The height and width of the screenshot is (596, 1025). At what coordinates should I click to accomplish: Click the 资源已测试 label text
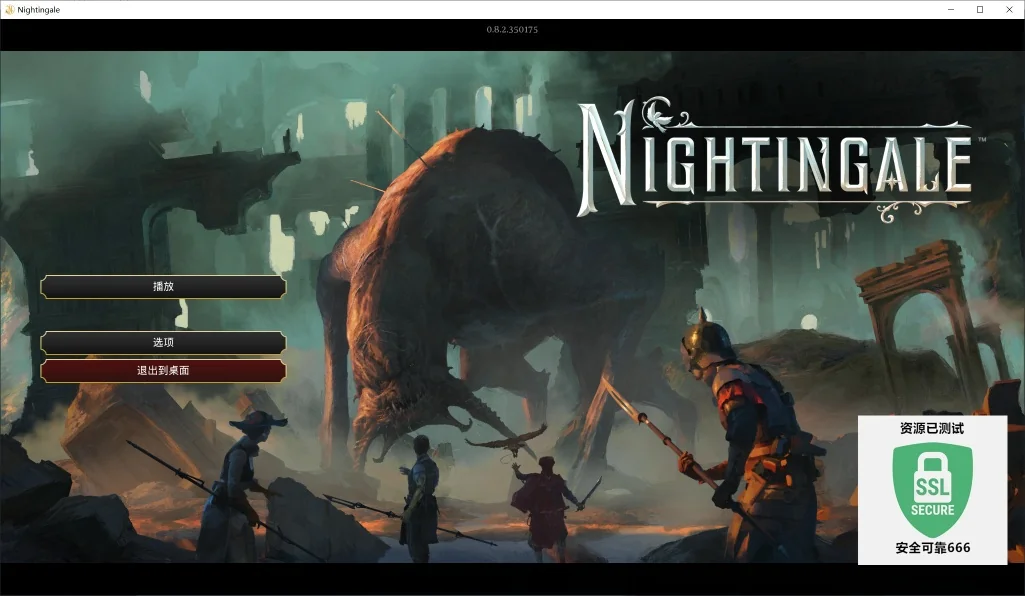click(x=932, y=428)
